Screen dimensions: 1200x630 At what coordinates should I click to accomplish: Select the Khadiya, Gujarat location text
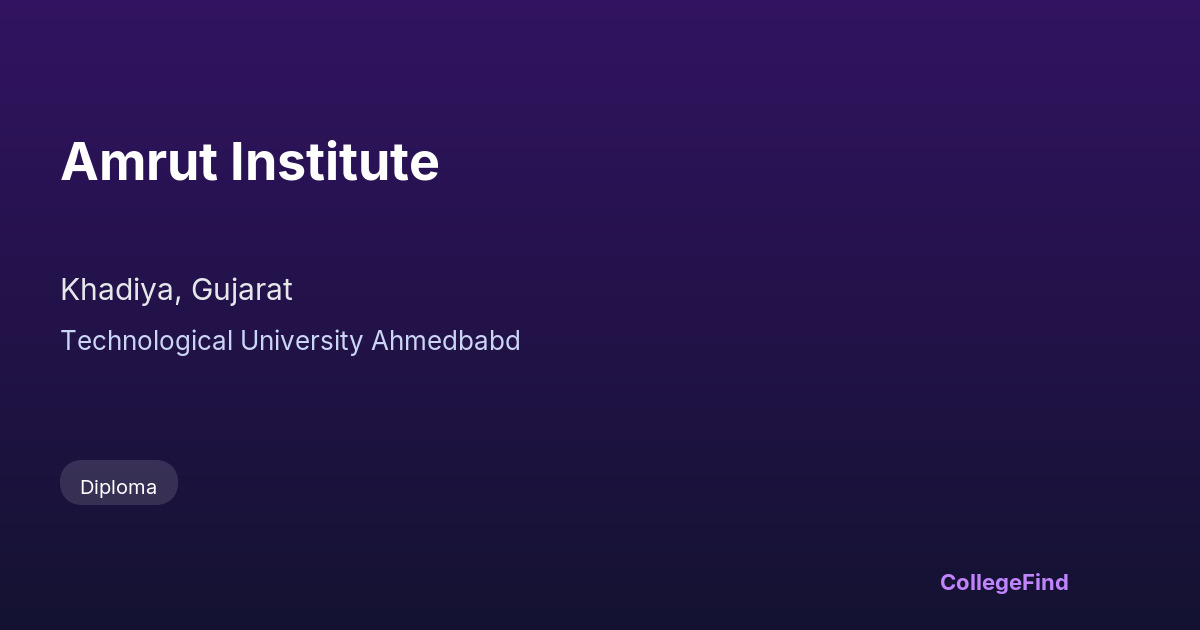click(176, 290)
